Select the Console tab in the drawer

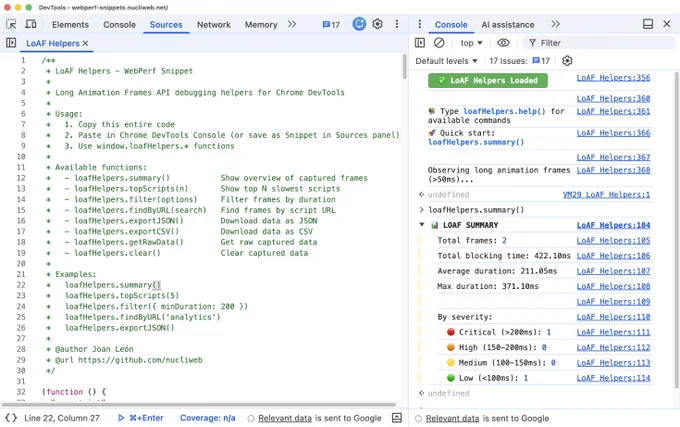451,25
